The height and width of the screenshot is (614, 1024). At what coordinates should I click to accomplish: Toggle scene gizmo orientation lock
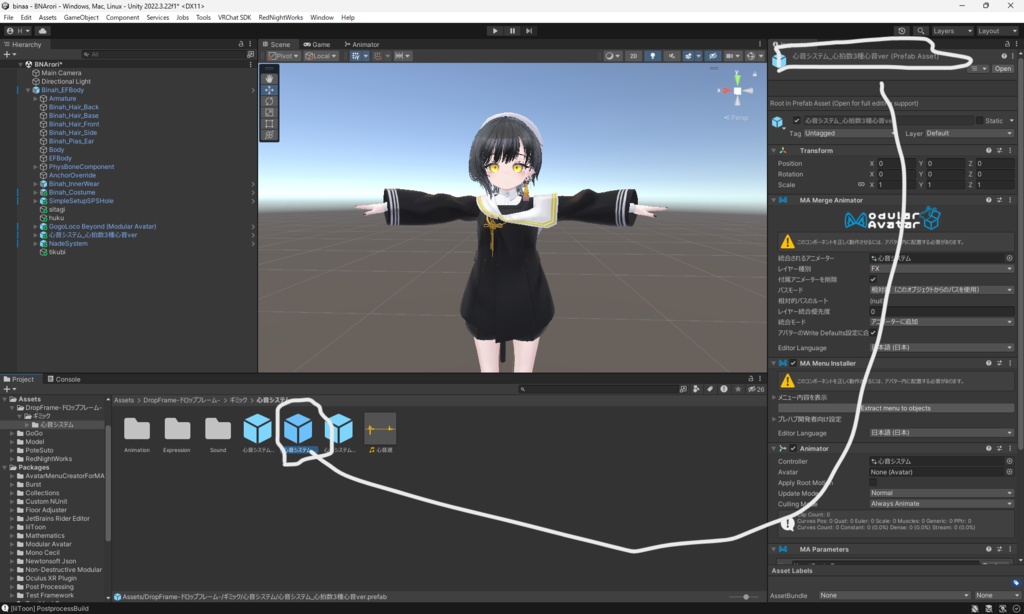coord(754,74)
